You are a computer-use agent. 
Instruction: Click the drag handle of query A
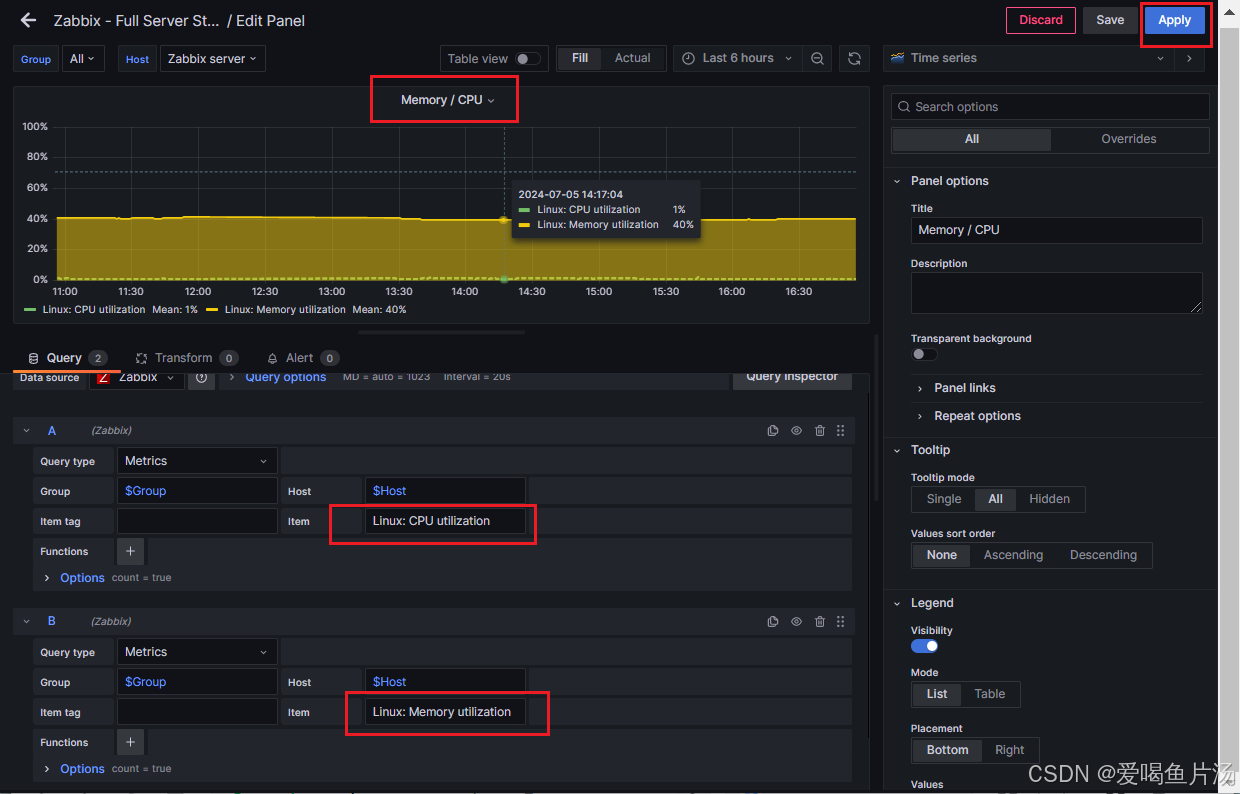tap(840, 430)
